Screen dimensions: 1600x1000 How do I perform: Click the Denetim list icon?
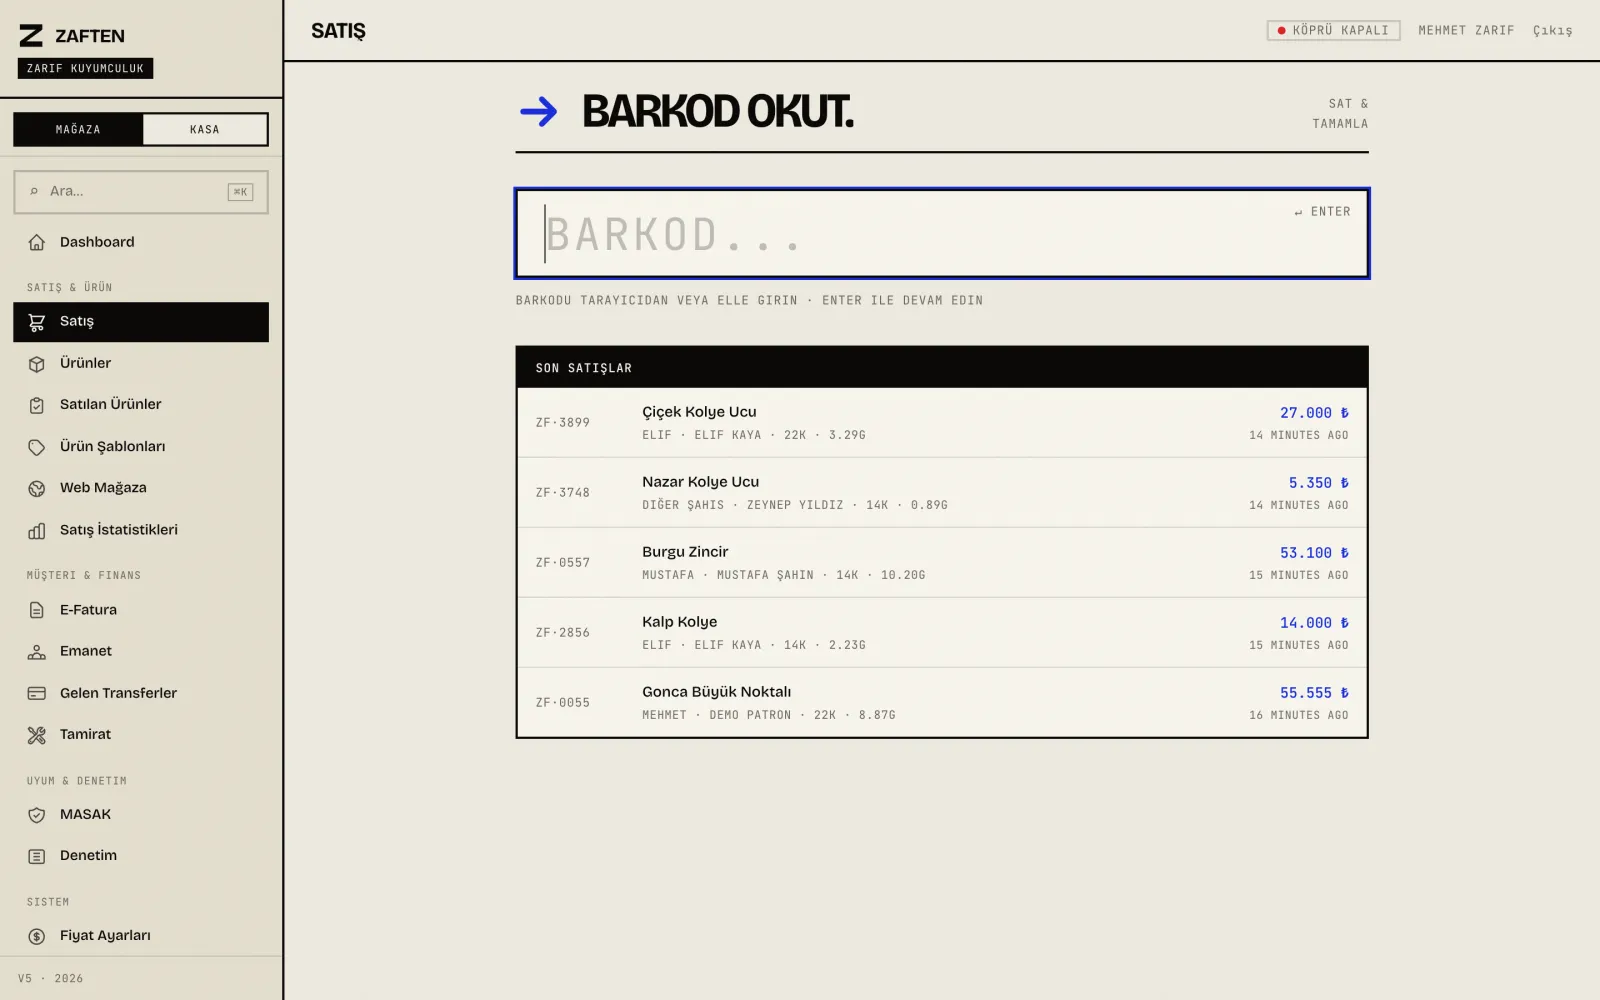point(37,856)
